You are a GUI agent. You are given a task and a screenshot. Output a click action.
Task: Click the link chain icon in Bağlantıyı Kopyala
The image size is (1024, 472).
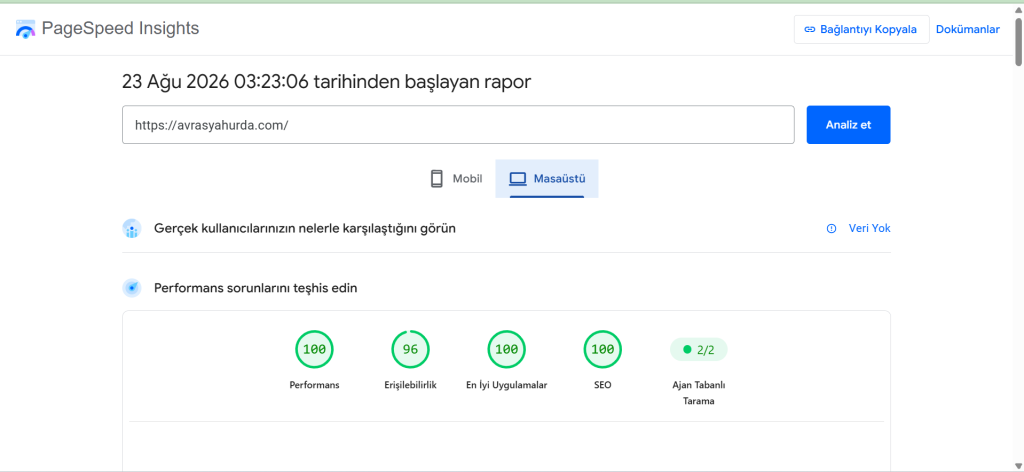(x=809, y=29)
